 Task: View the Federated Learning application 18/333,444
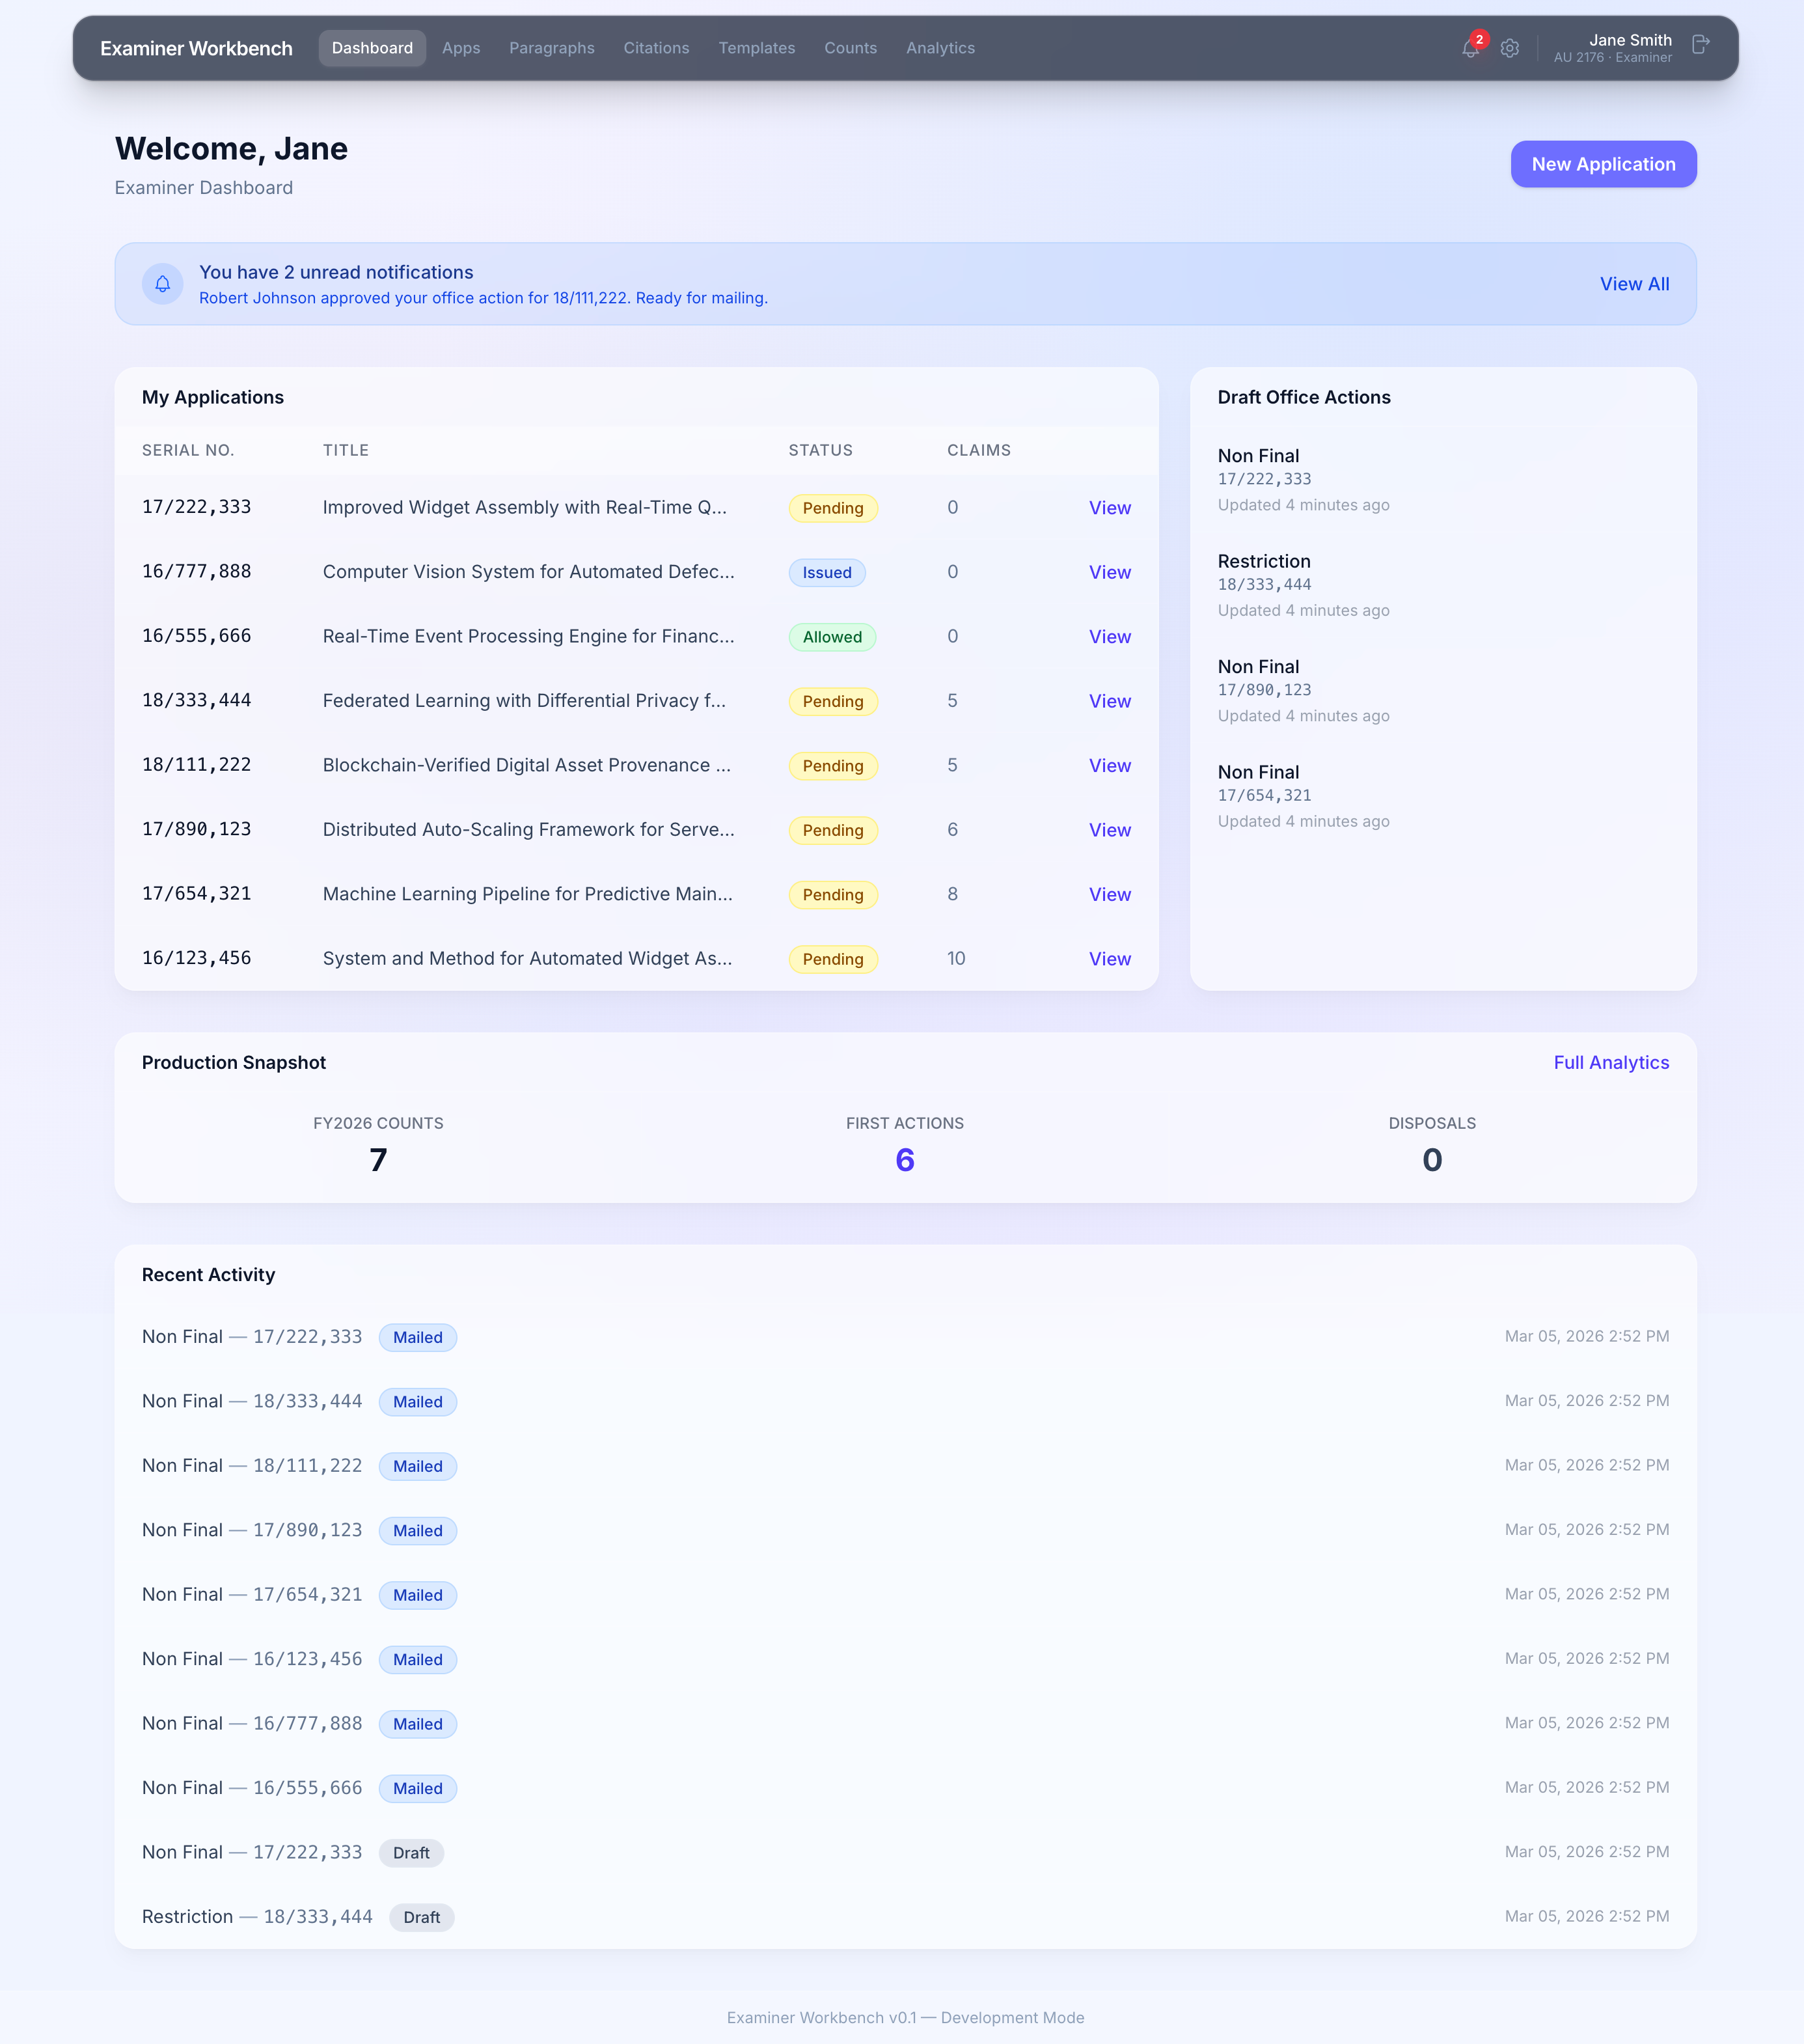coord(1109,700)
